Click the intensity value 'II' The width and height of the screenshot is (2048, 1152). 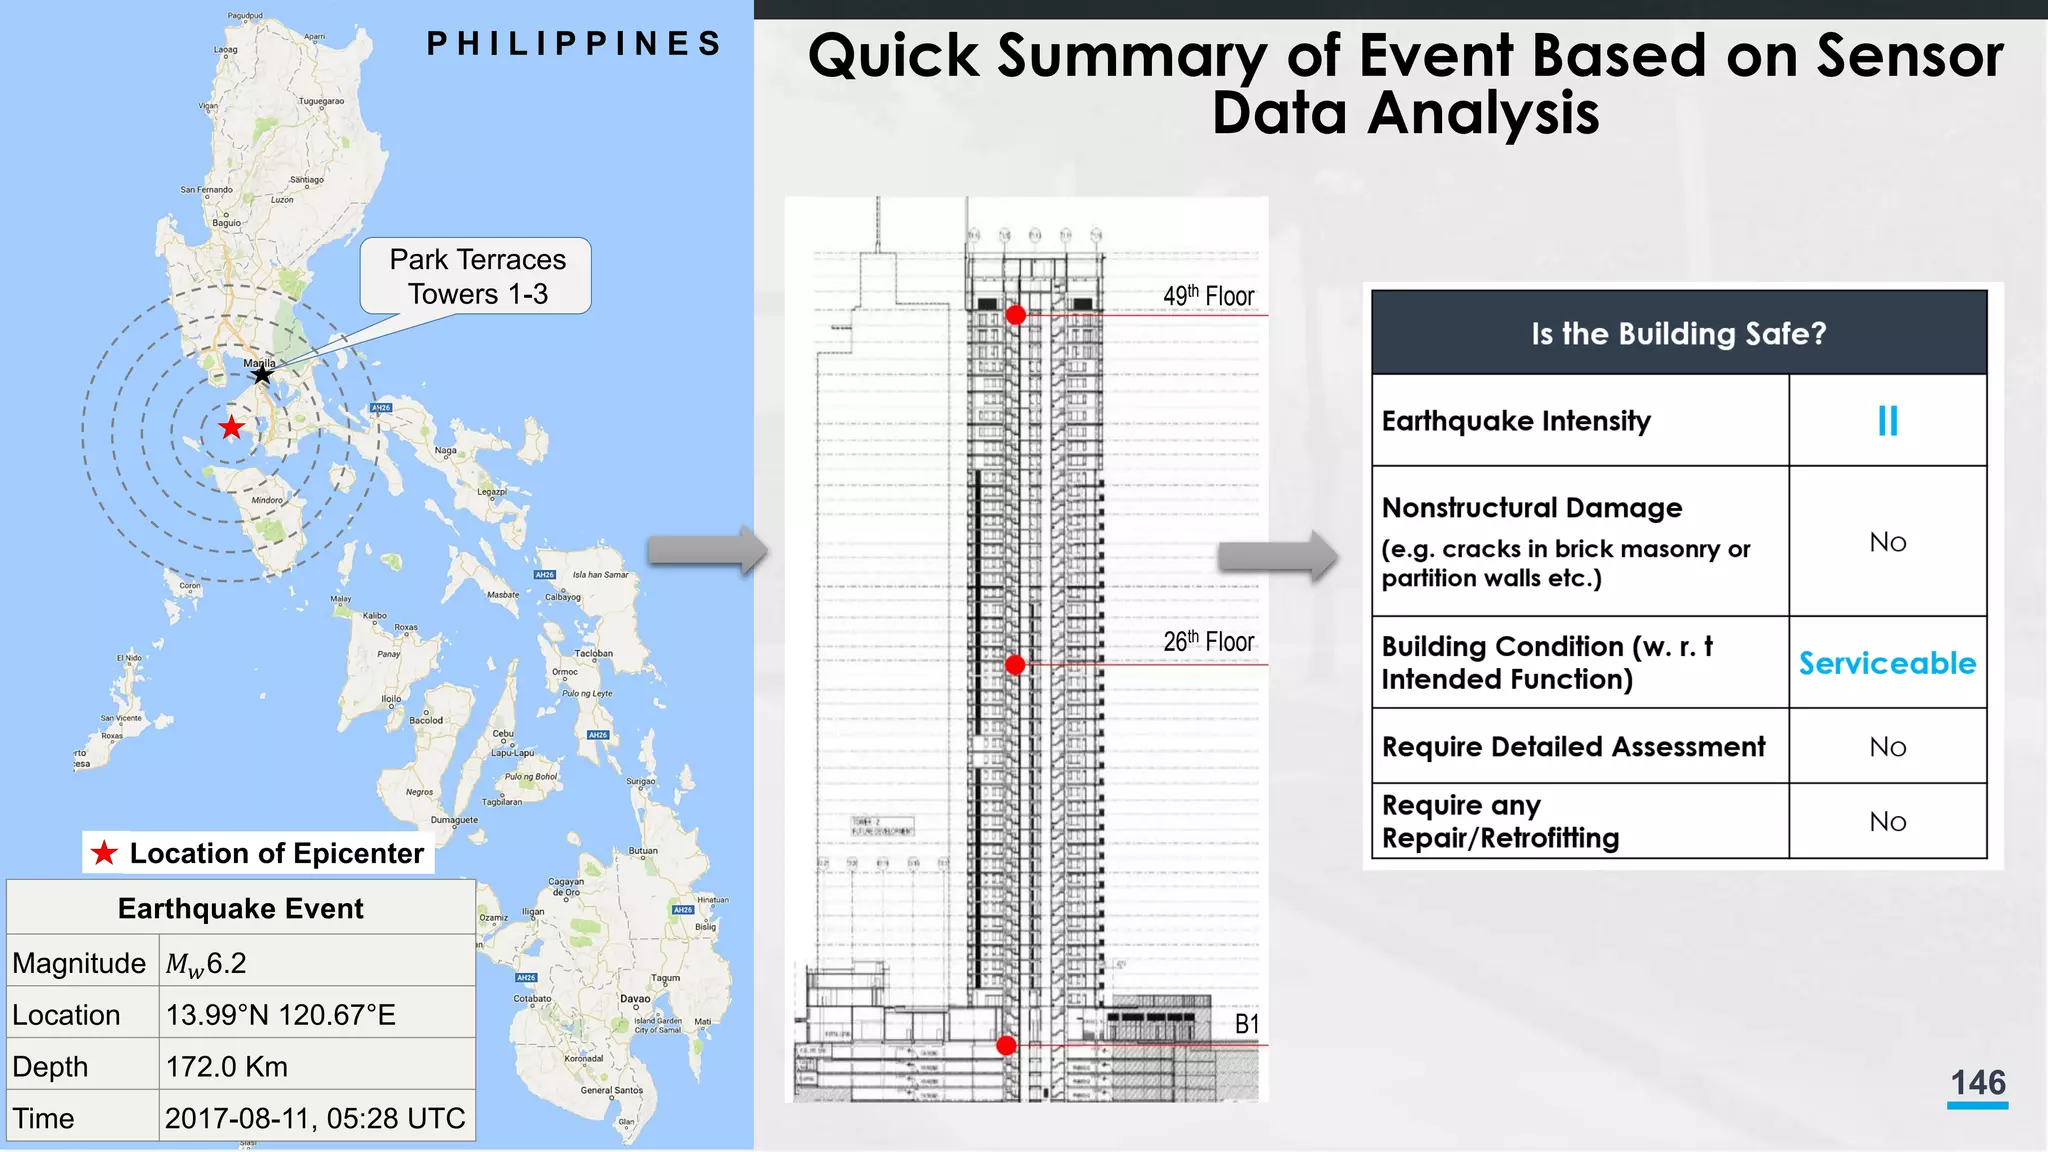click(x=1887, y=421)
